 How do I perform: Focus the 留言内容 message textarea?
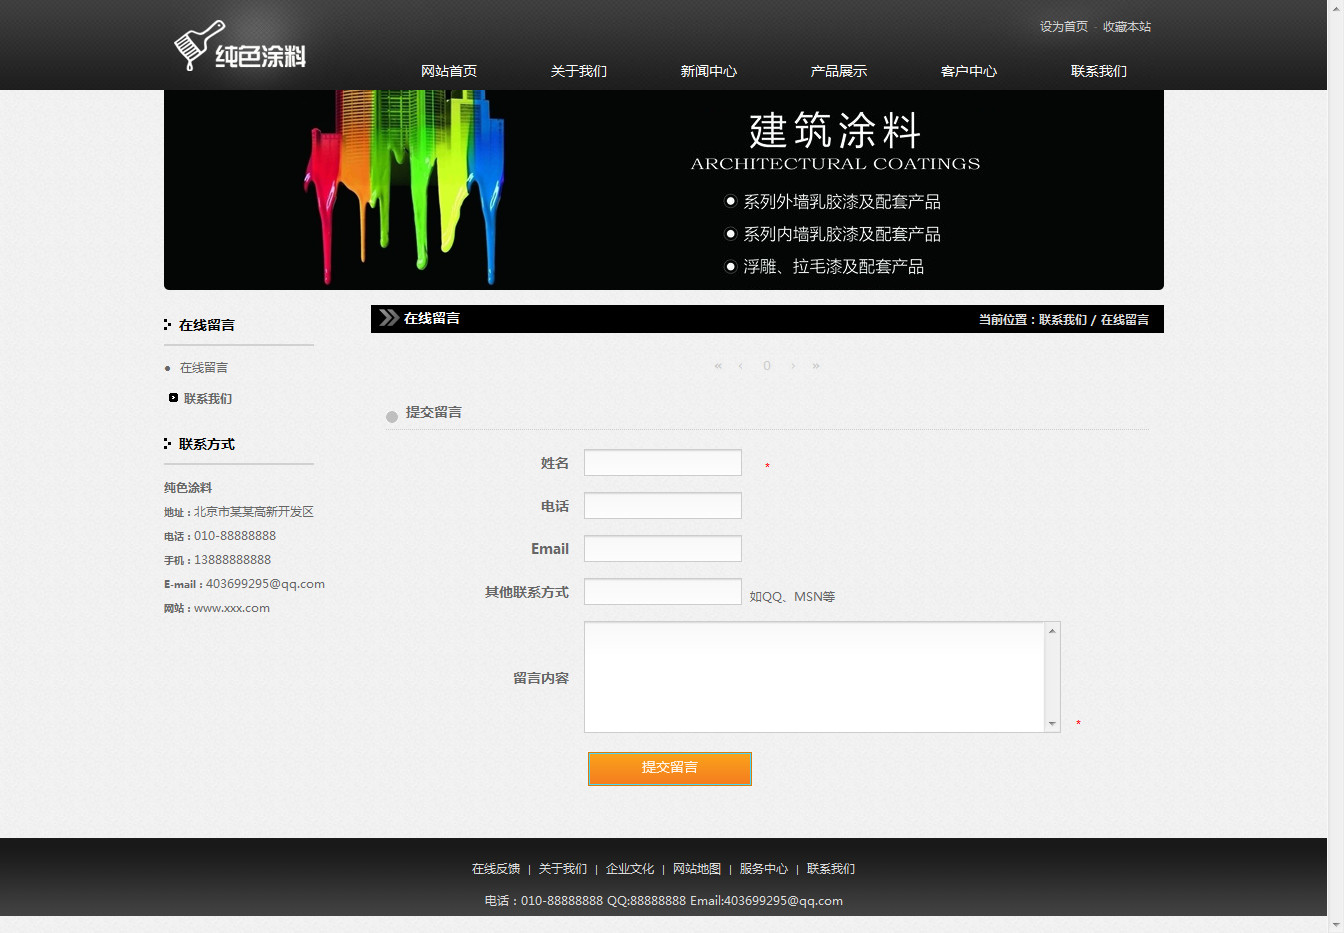point(815,677)
